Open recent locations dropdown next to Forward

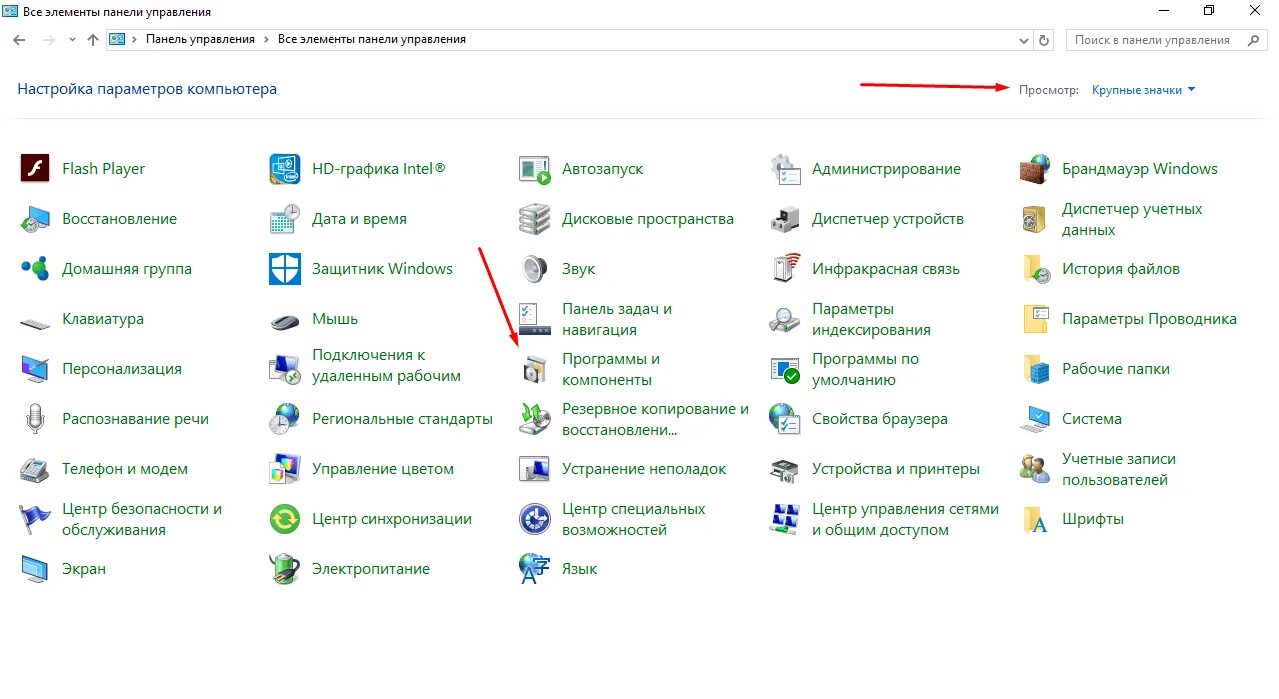point(72,40)
